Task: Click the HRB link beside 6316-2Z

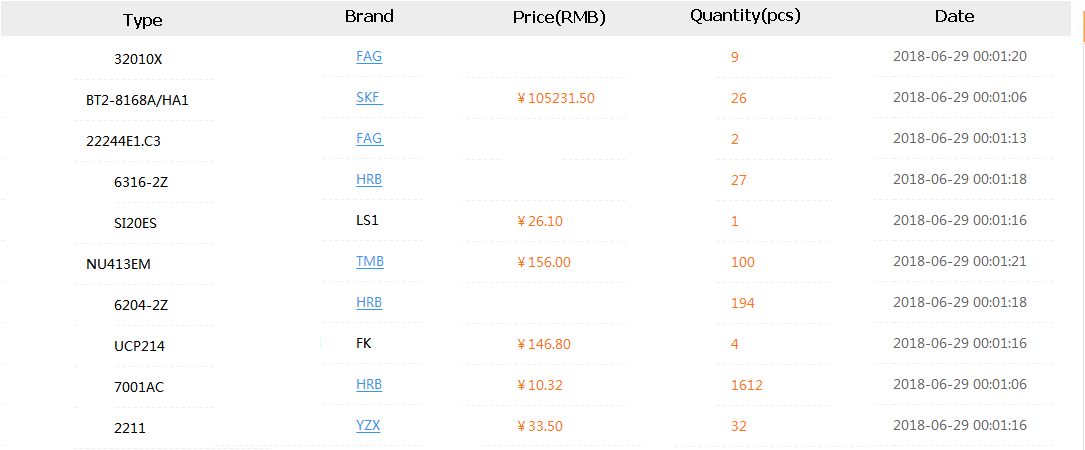Action: point(369,180)
